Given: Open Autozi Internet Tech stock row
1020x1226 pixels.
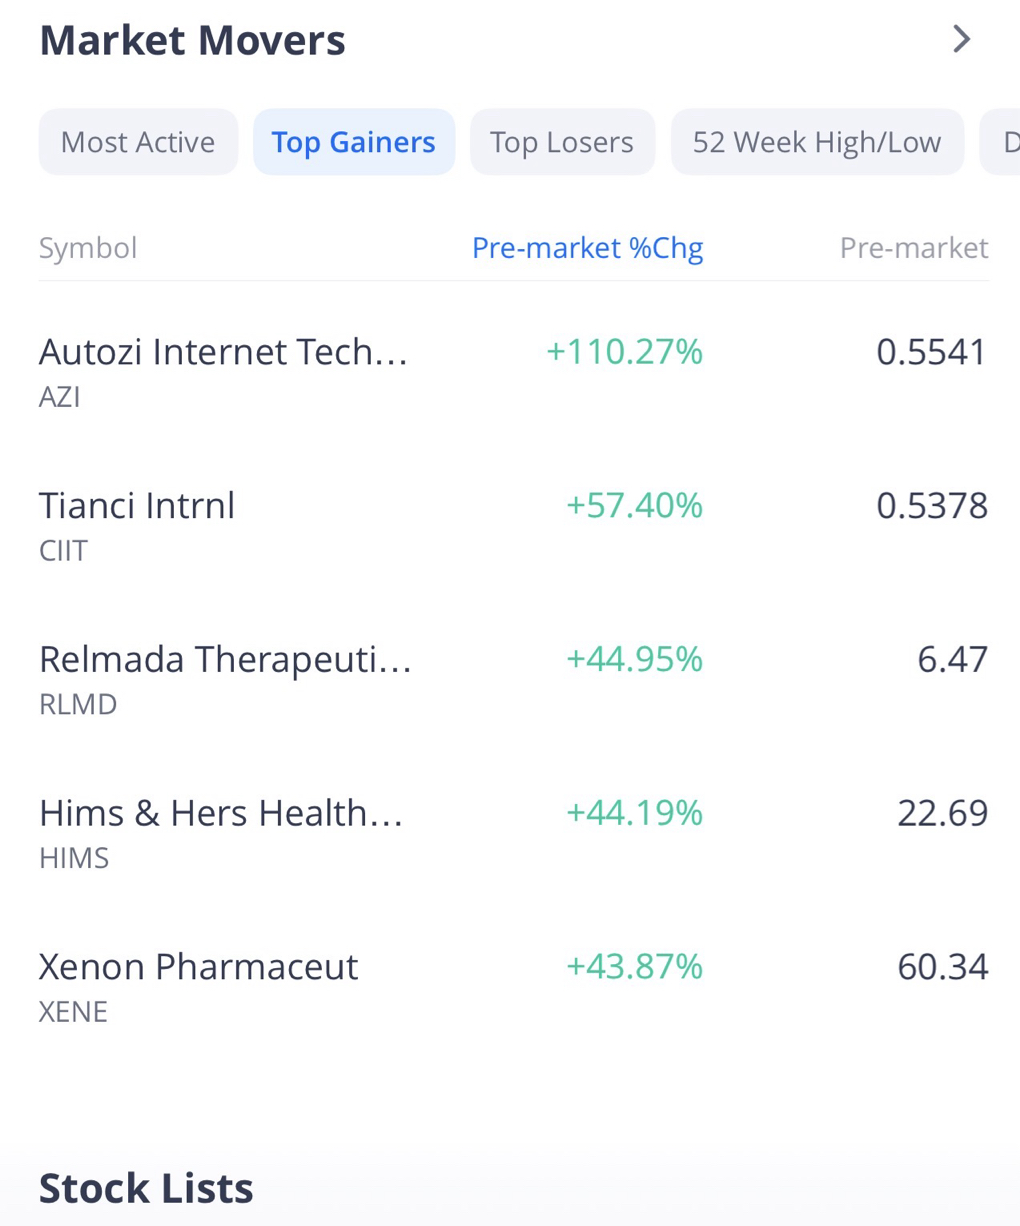Looking at the screenshot, I should click(x=514, y=371).
